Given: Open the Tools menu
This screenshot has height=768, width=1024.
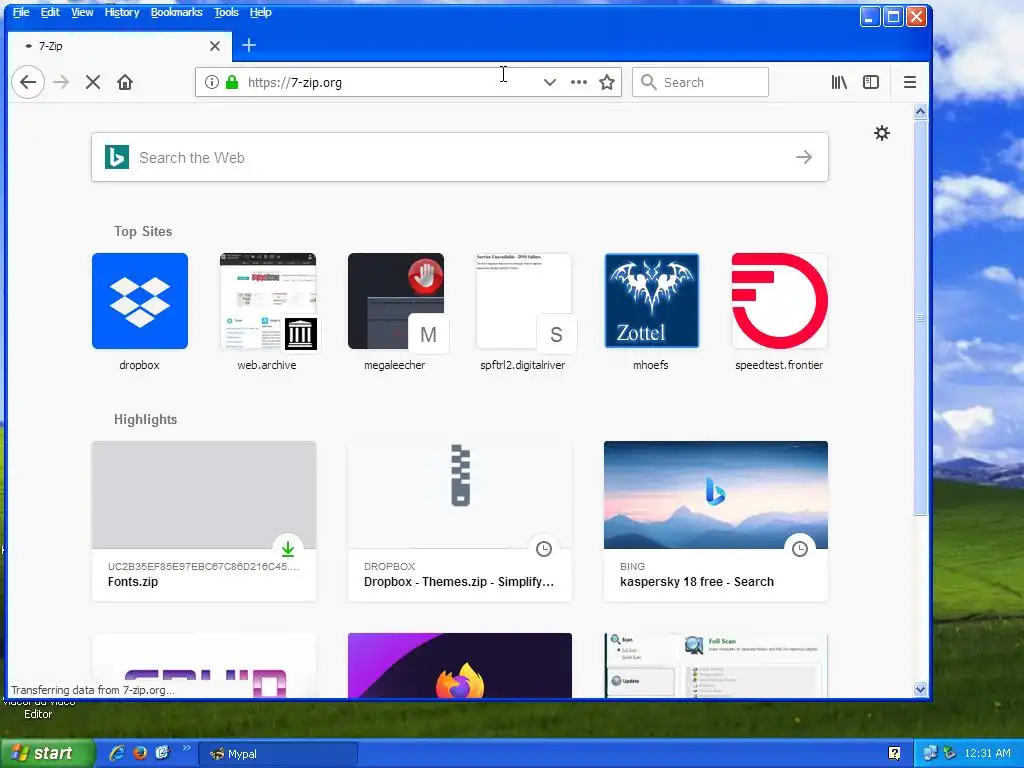Looking at the screenshot, I should pos(226,12).
